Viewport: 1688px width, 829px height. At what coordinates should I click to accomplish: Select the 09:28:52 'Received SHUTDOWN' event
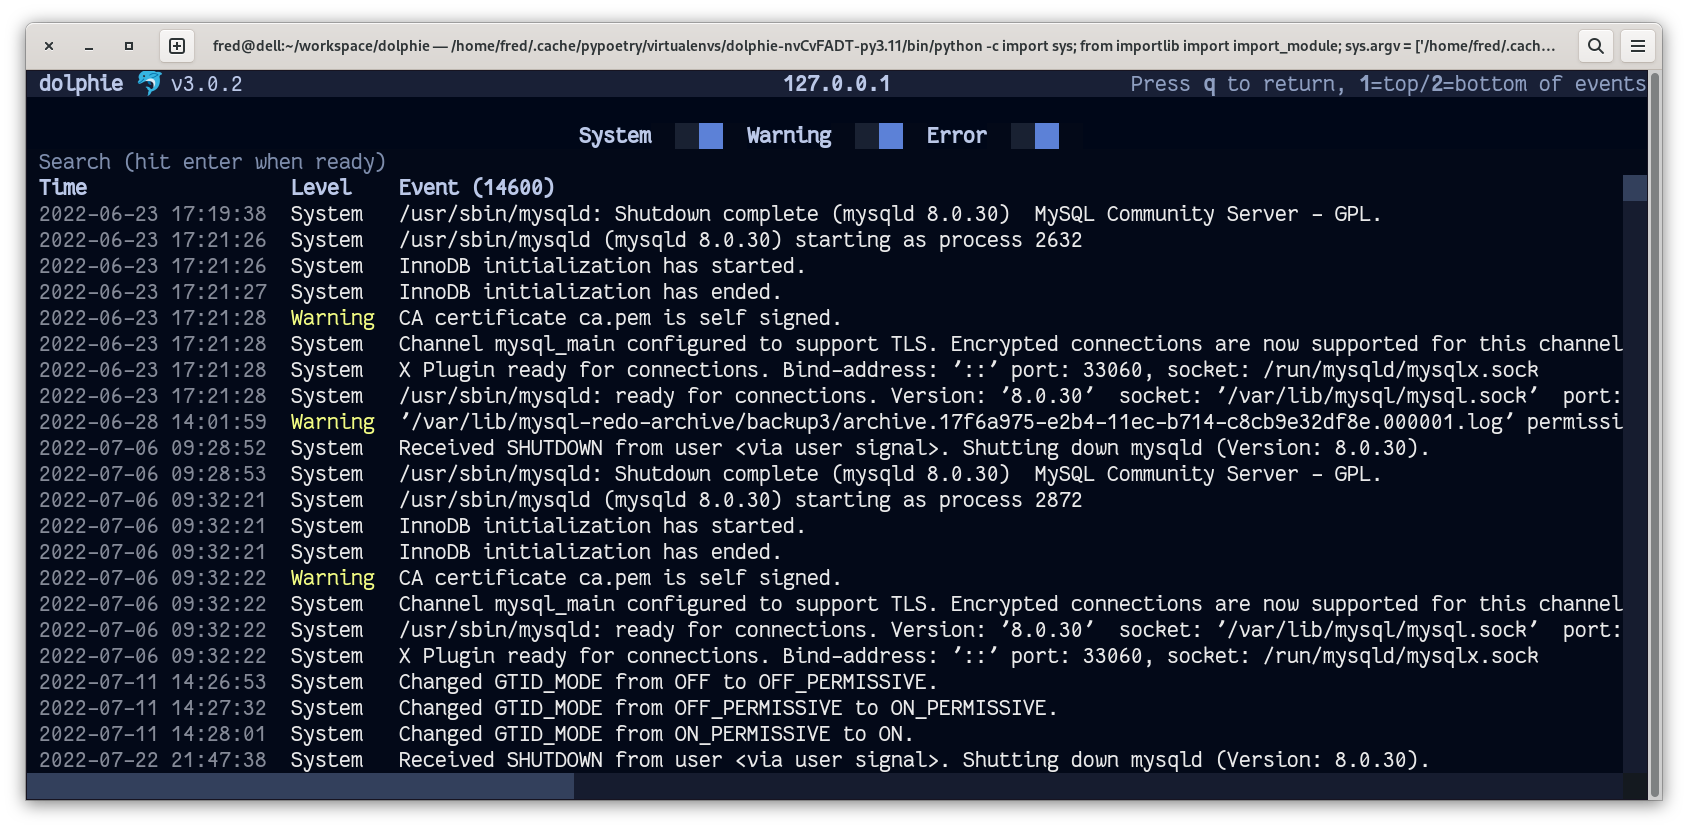point(914,448)
